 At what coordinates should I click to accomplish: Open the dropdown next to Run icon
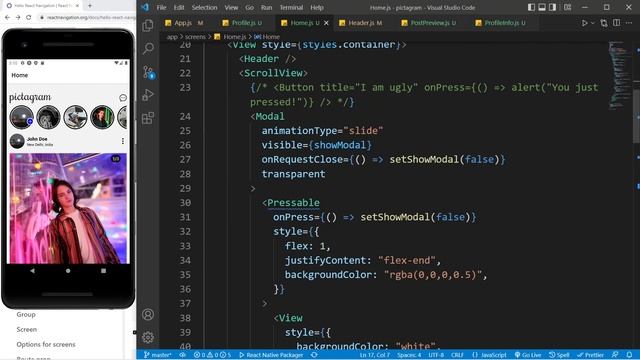[593, 23]
